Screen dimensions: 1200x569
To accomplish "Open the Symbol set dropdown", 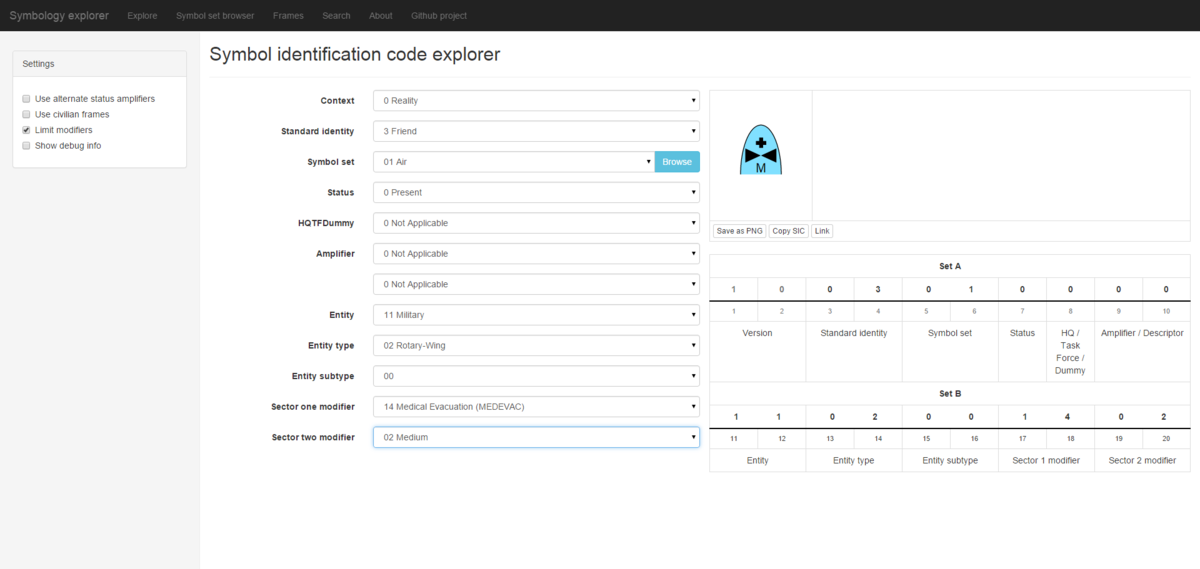I will tap(513, 162).
